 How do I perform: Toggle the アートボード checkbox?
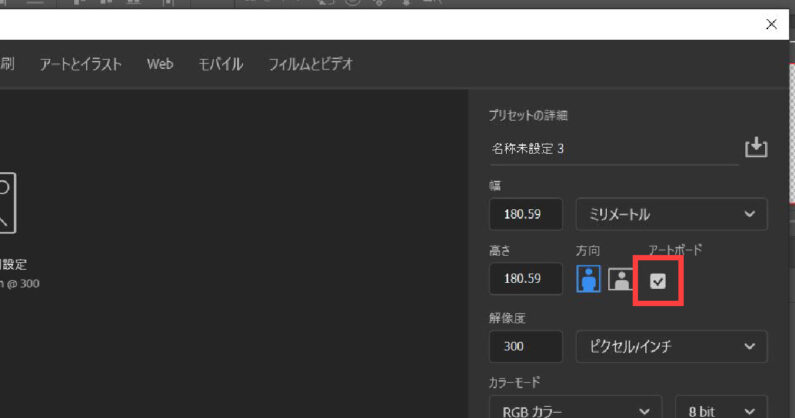point(658,281)
